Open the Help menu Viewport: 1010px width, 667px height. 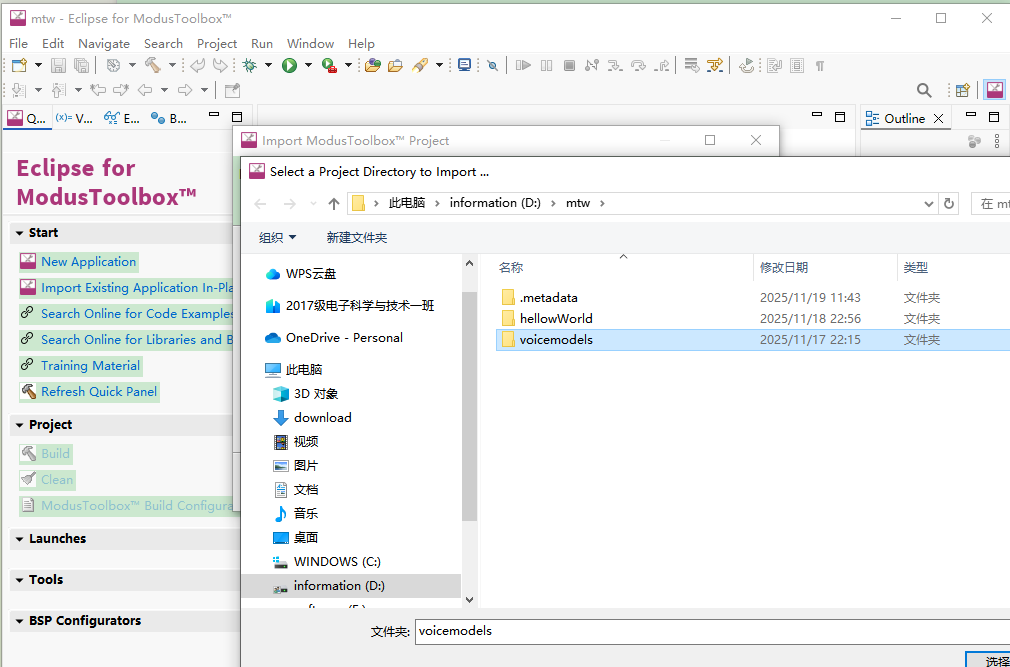point(361,44)
